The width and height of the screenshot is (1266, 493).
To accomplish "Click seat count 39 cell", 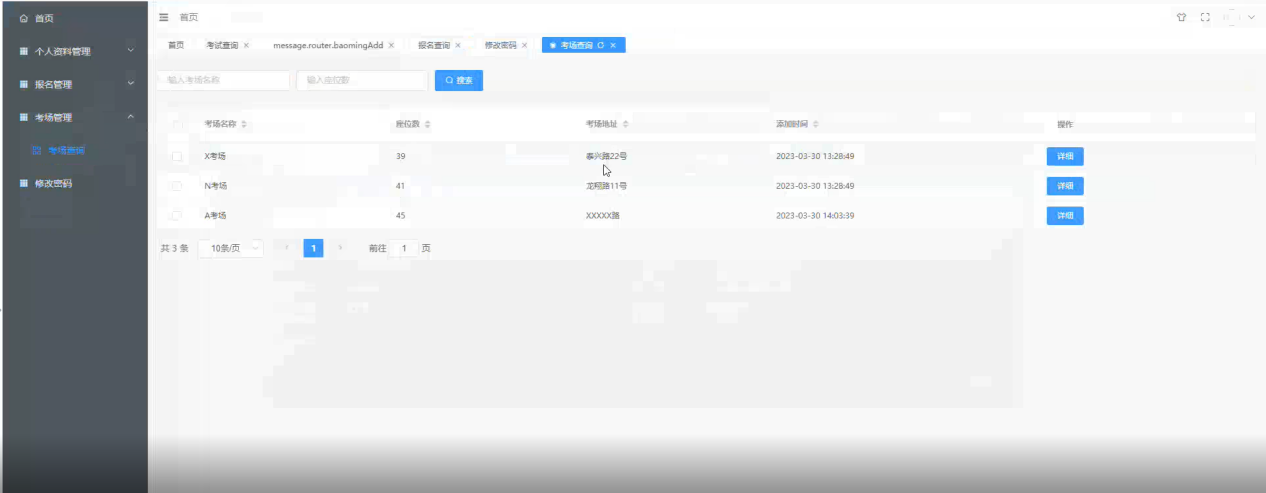I will click(401, 156).
